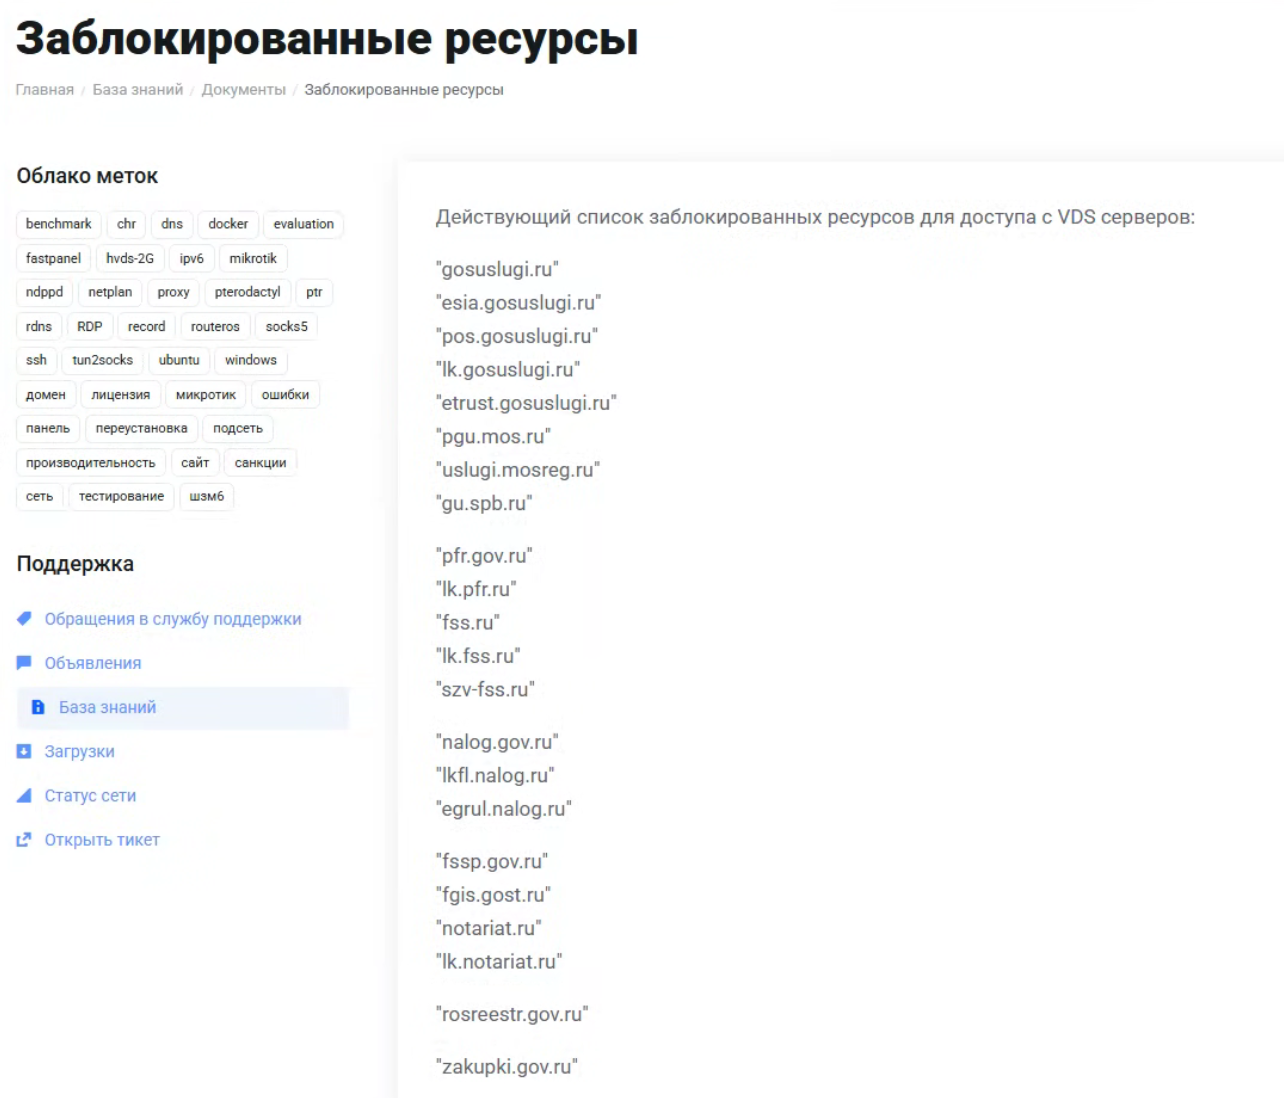Click the "esia.gosuslugi.ru" list entry
The width and height of the screenshot is (1284, 1098).
[x=518, y=303]
